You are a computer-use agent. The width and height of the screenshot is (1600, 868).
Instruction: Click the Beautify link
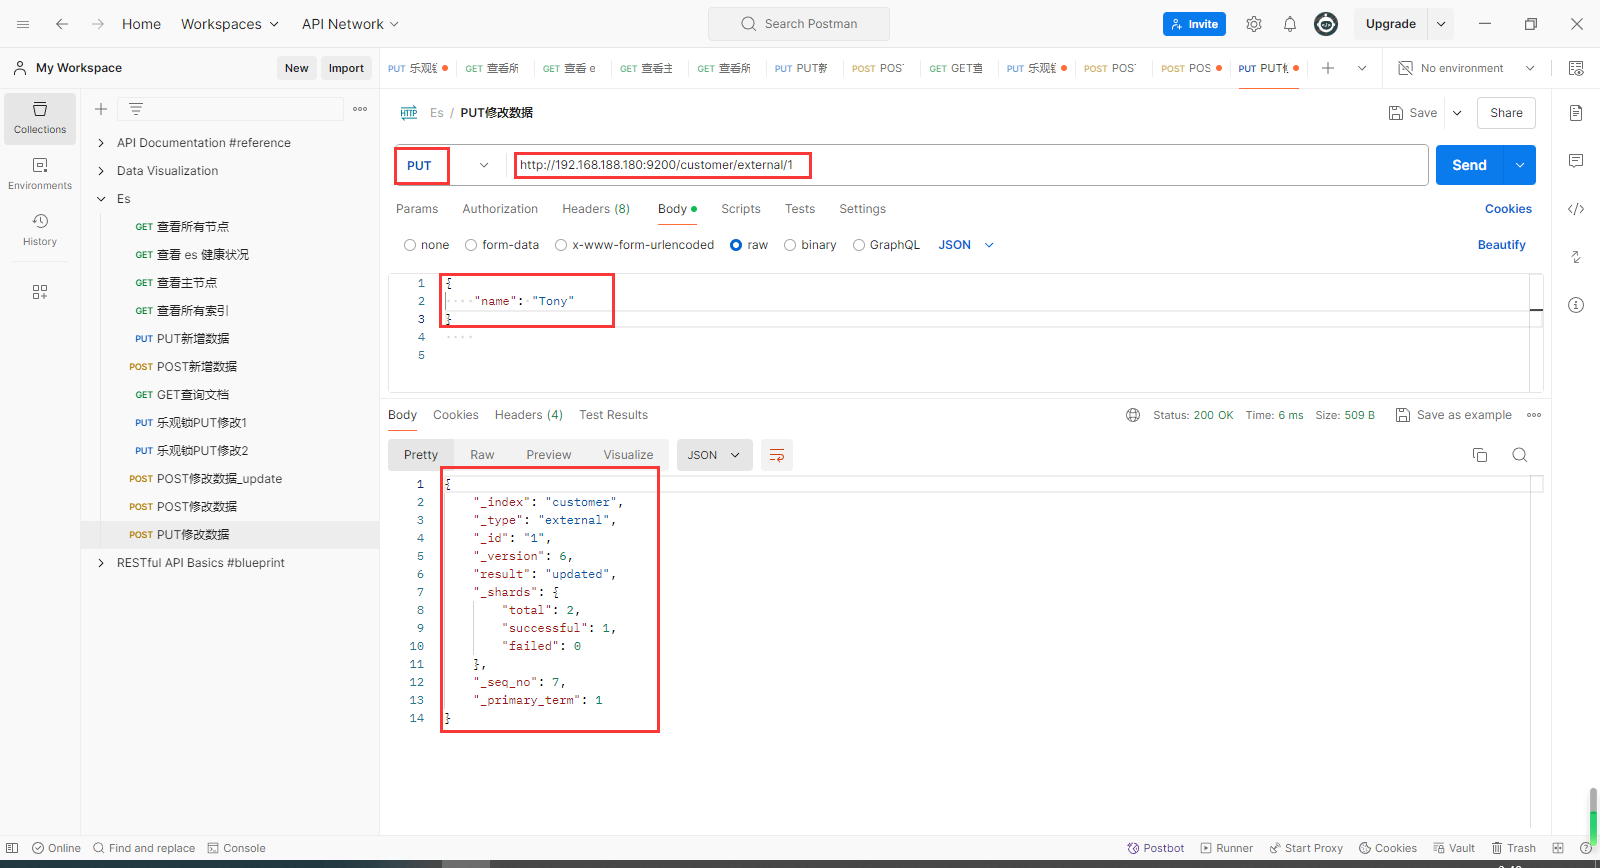tap(1502, 245)
